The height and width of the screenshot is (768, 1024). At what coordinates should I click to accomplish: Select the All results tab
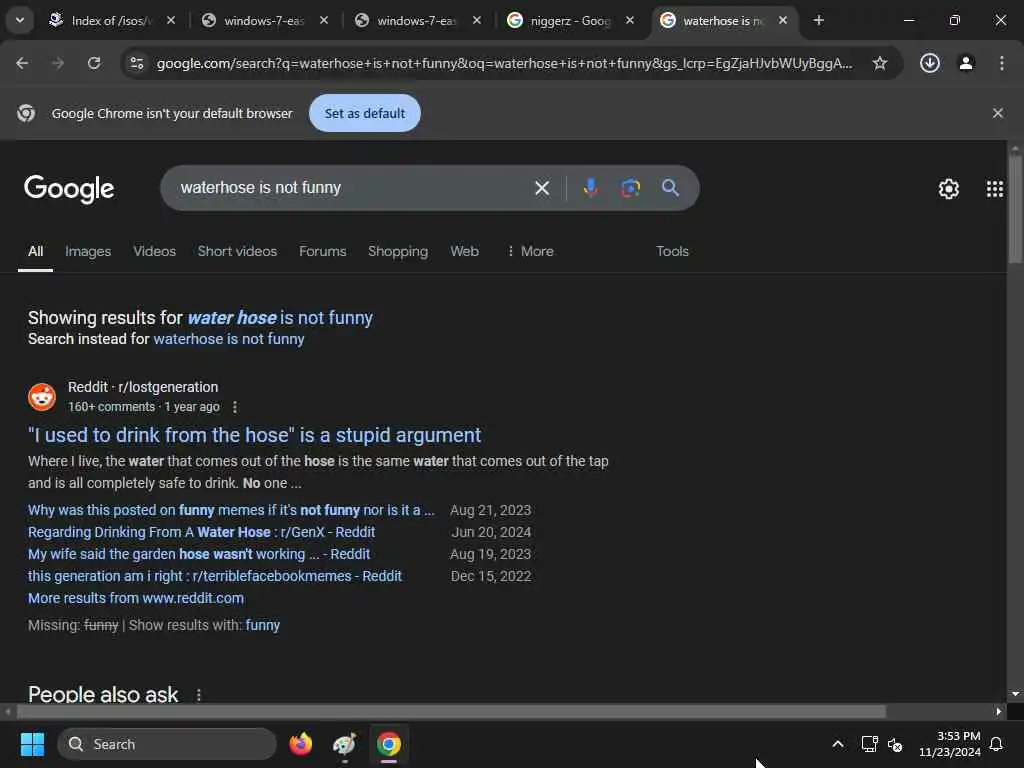pos(35,251)
